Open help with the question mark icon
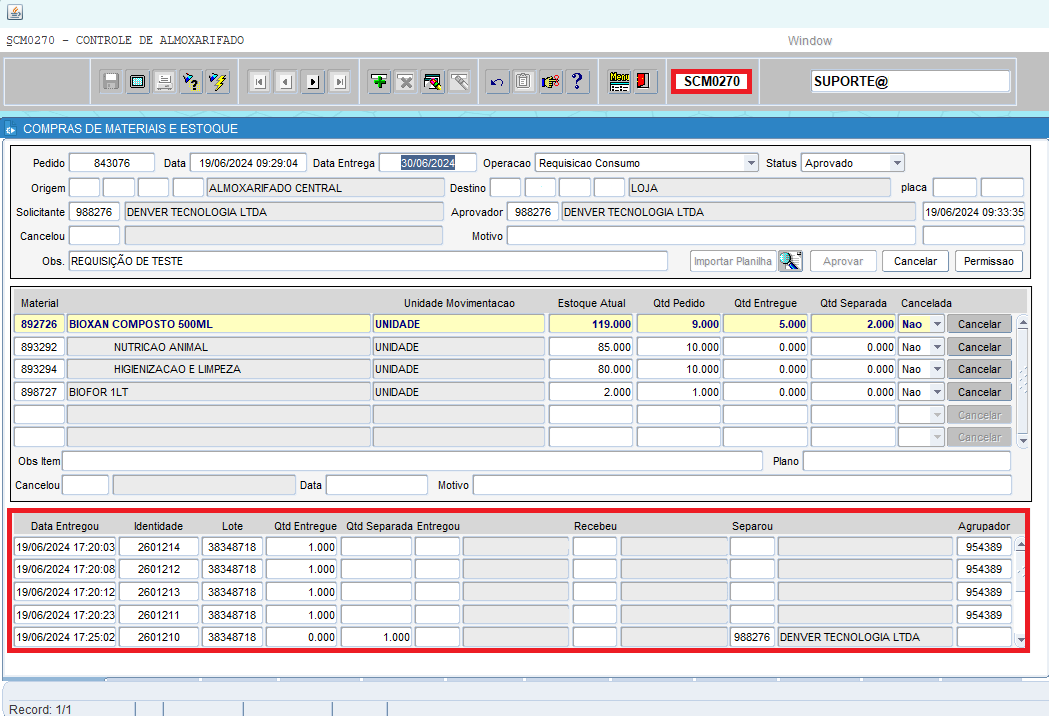 pos(576,82)
